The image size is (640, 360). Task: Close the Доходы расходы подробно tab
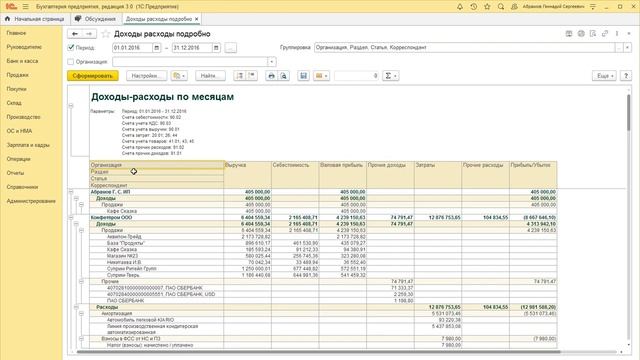point(197,19)
